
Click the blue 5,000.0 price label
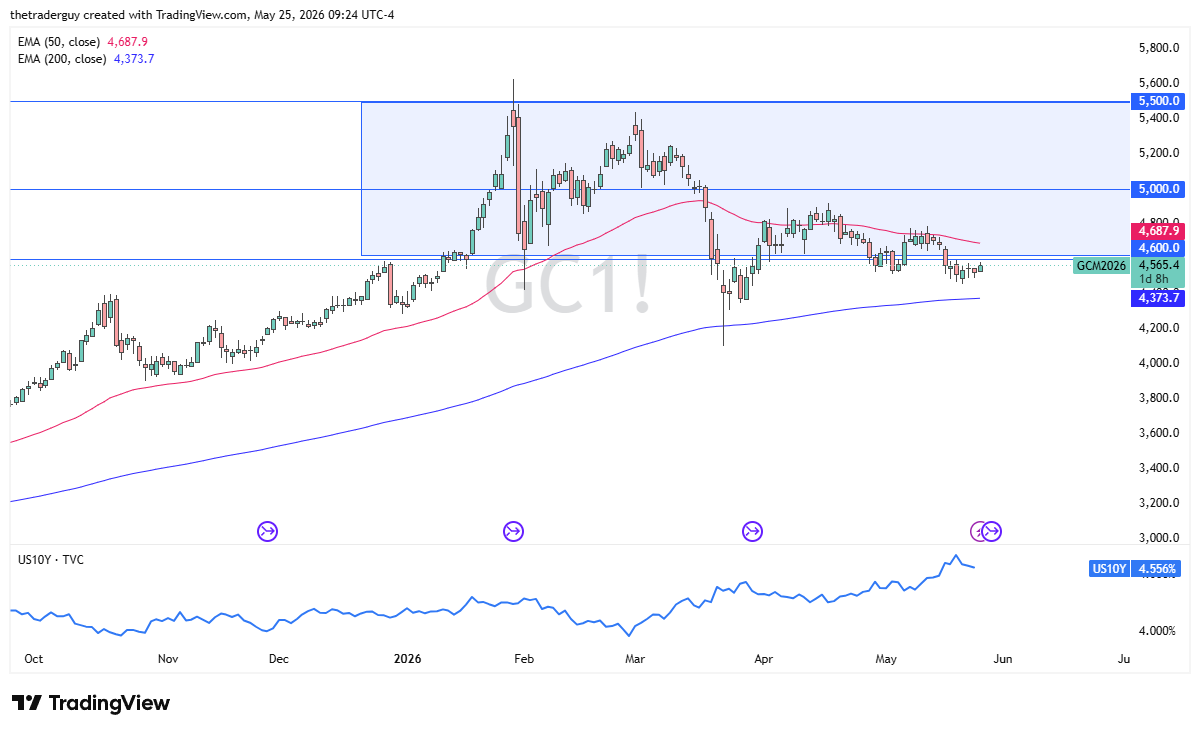pos(1158,189)
